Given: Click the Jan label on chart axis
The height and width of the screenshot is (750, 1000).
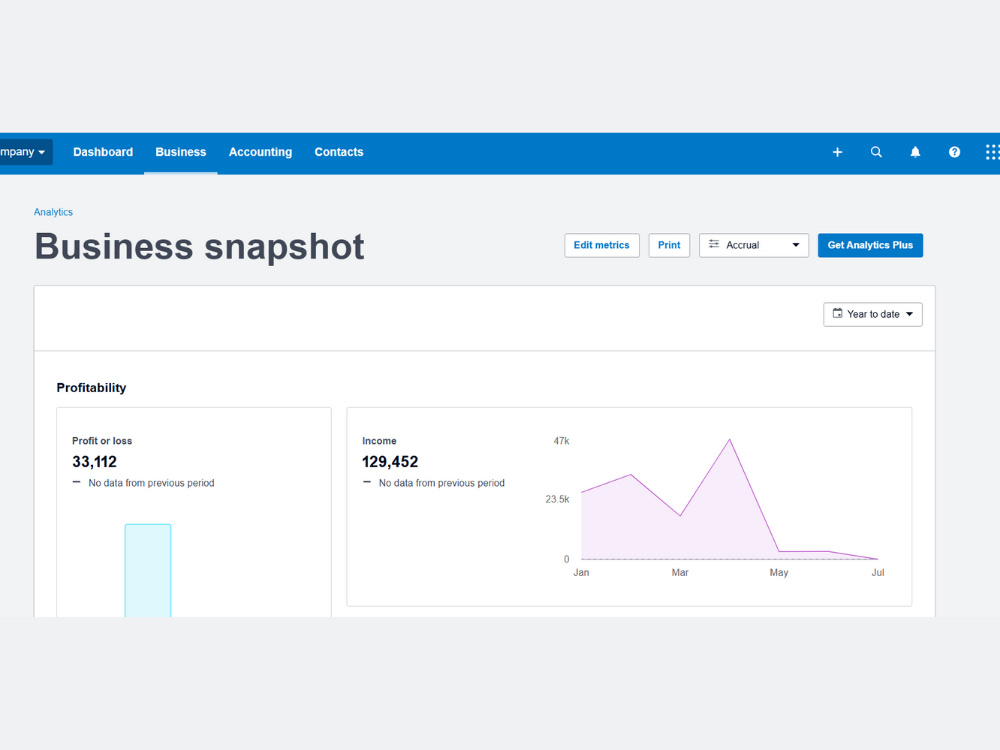Looking at the screenshot, I should click(x=581, y=573).
